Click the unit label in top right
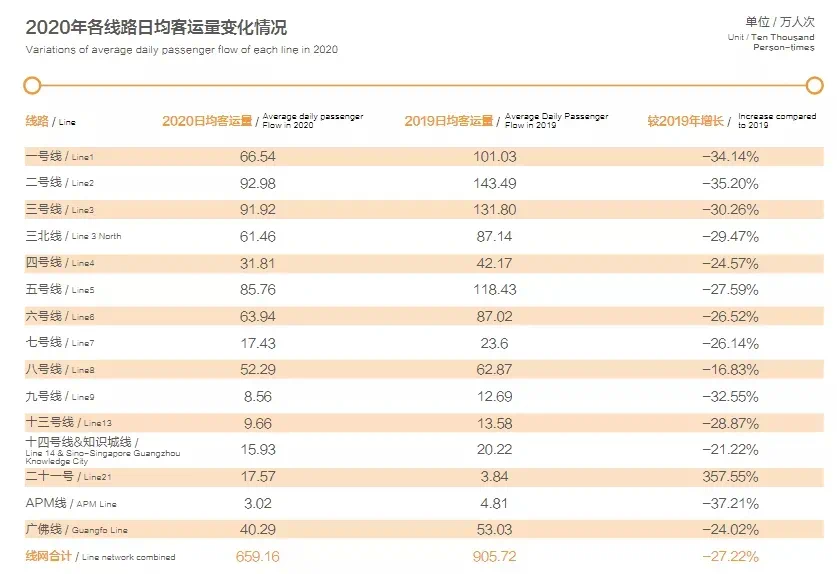The width and height of the screenshot is (837, 574). pyautogui.click(x=780, y=21)
